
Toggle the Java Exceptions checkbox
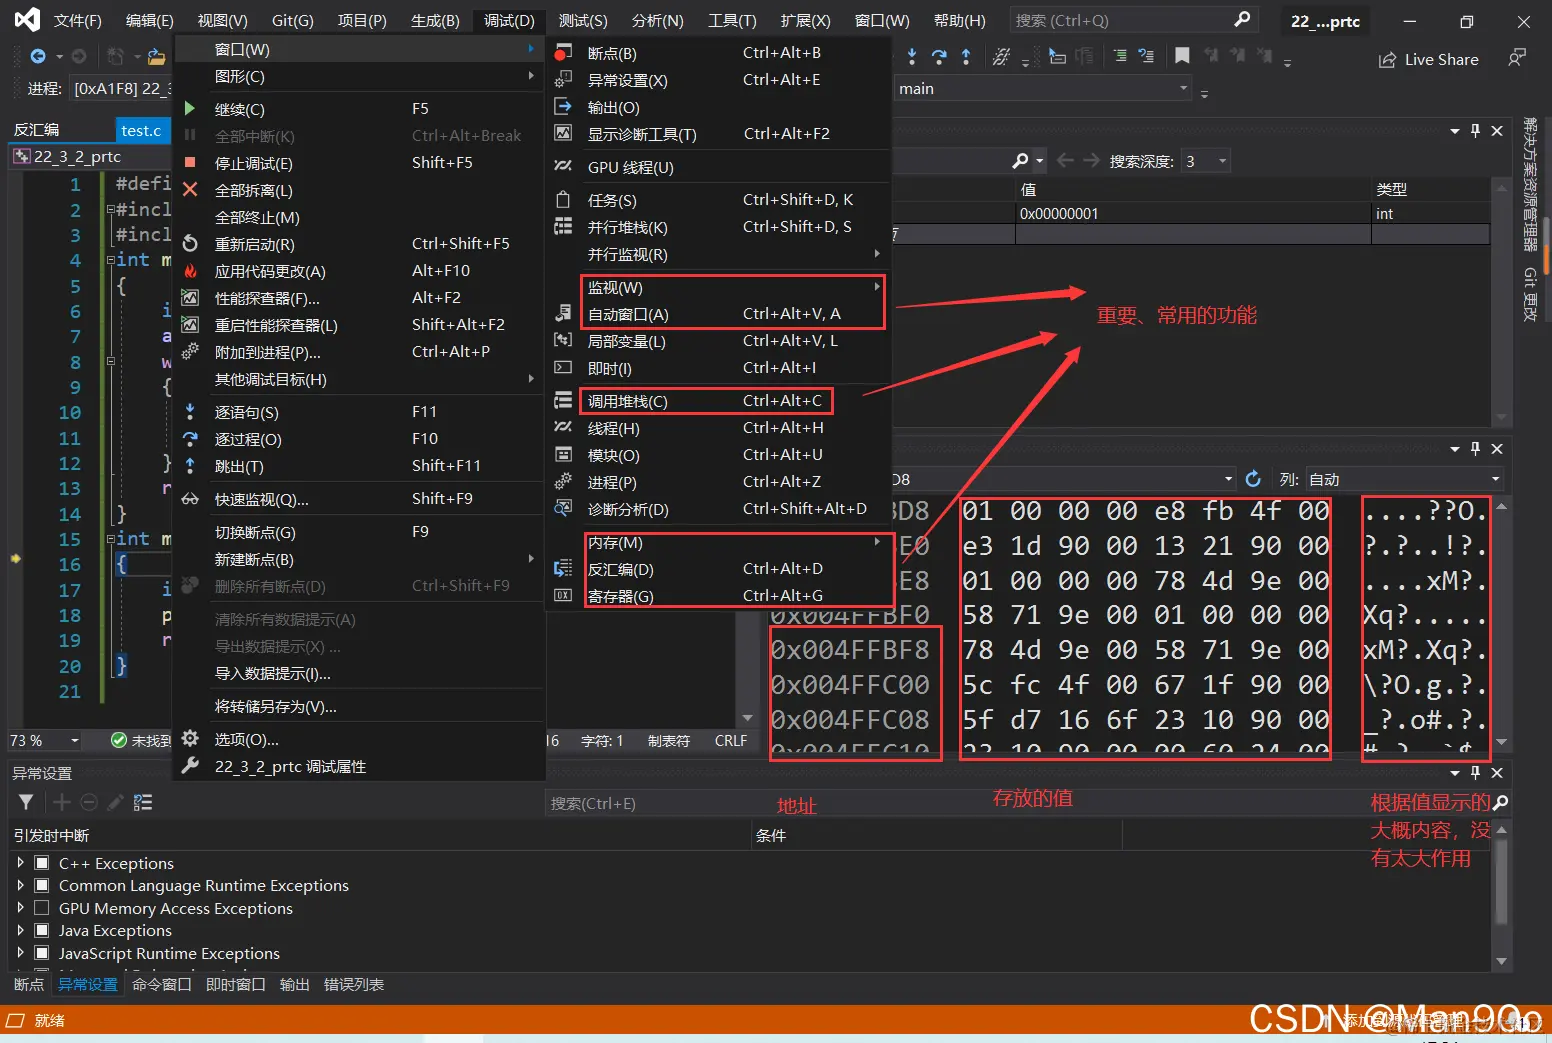click(x=42, y=930)
